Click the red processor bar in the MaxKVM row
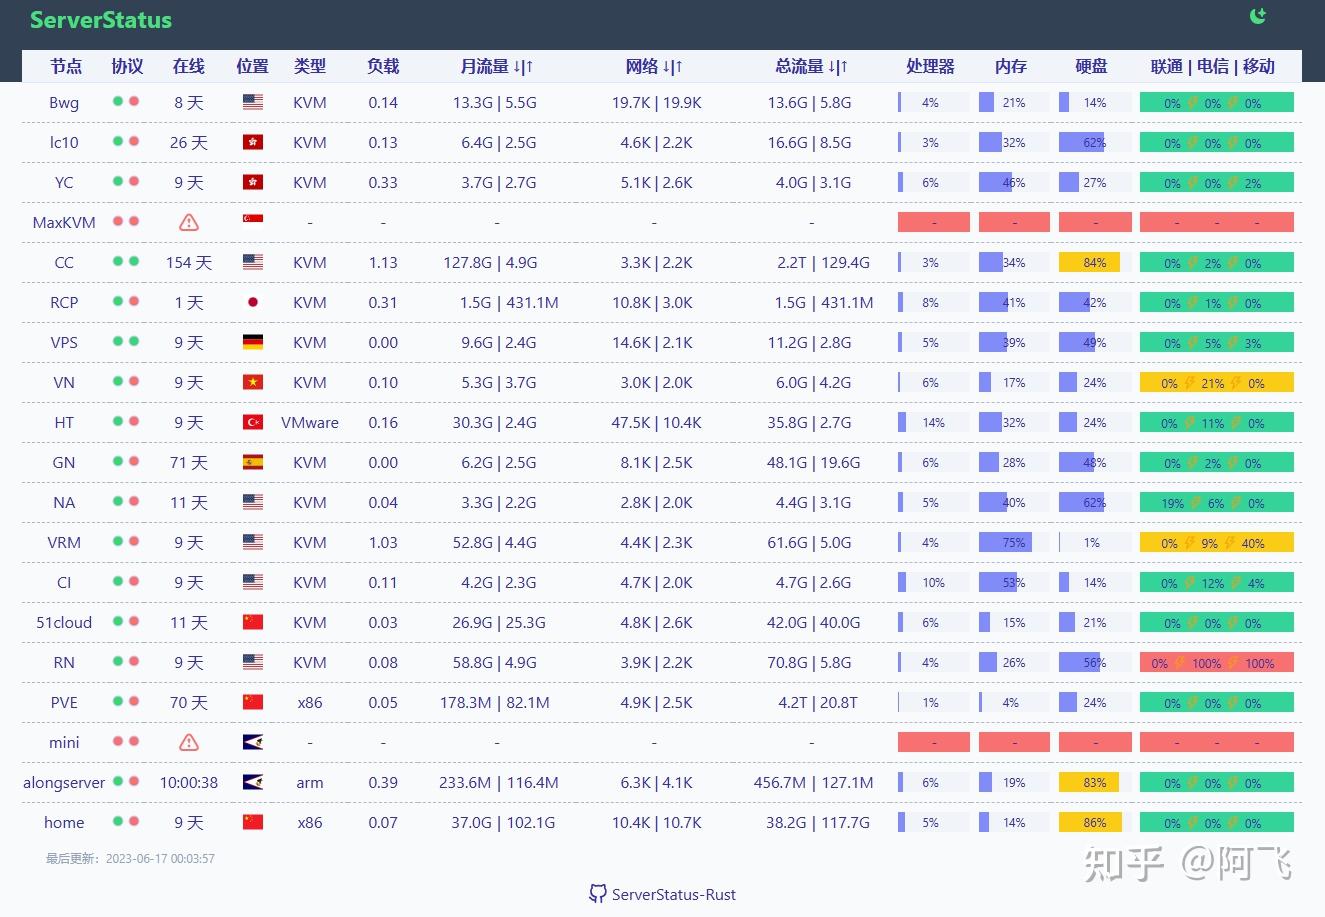Screen dimensions: 1325x917 (934, 222)
